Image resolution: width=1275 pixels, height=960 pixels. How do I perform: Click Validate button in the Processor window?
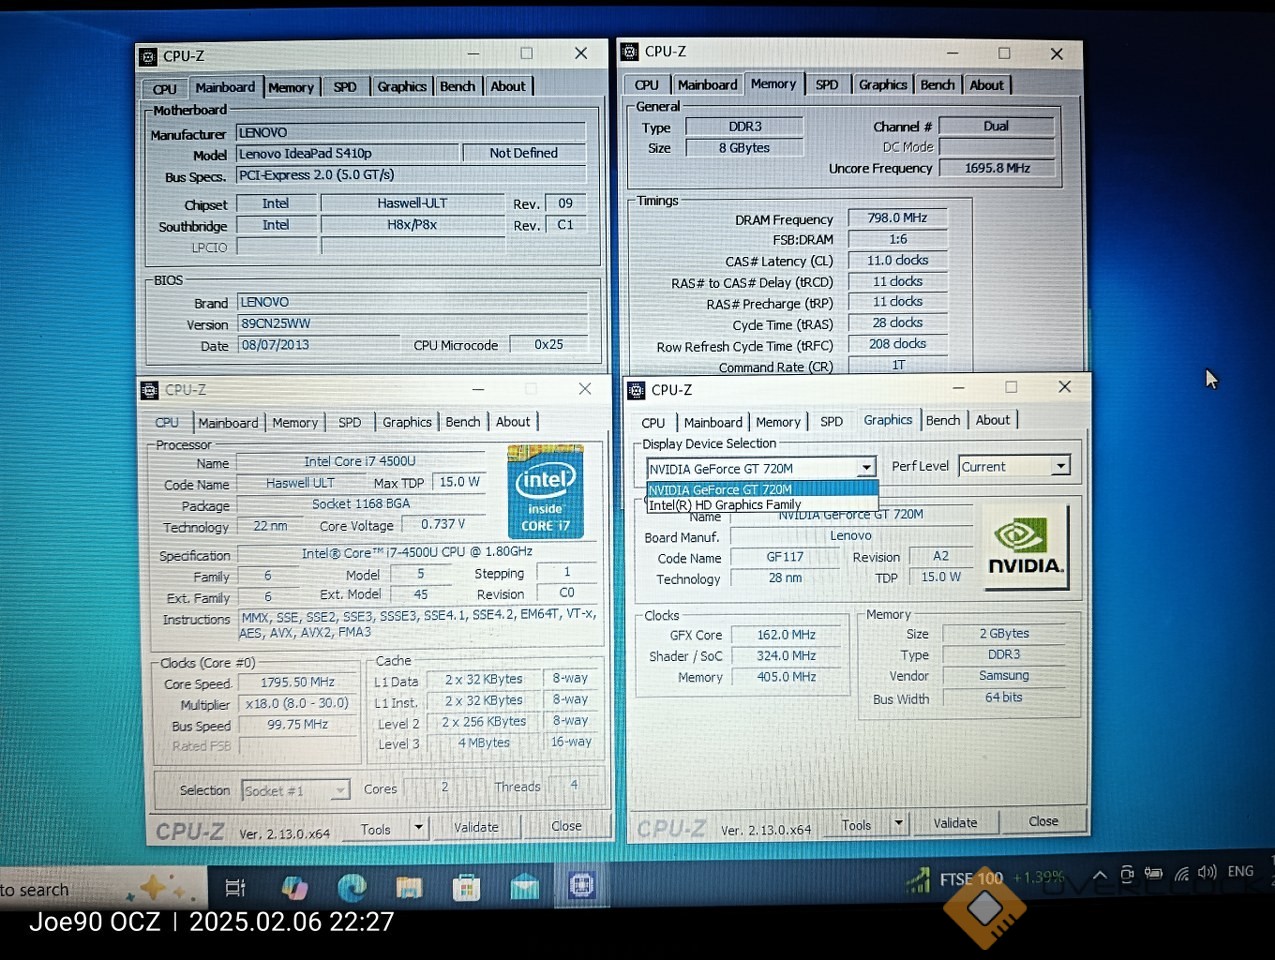[x=476, y=827]
